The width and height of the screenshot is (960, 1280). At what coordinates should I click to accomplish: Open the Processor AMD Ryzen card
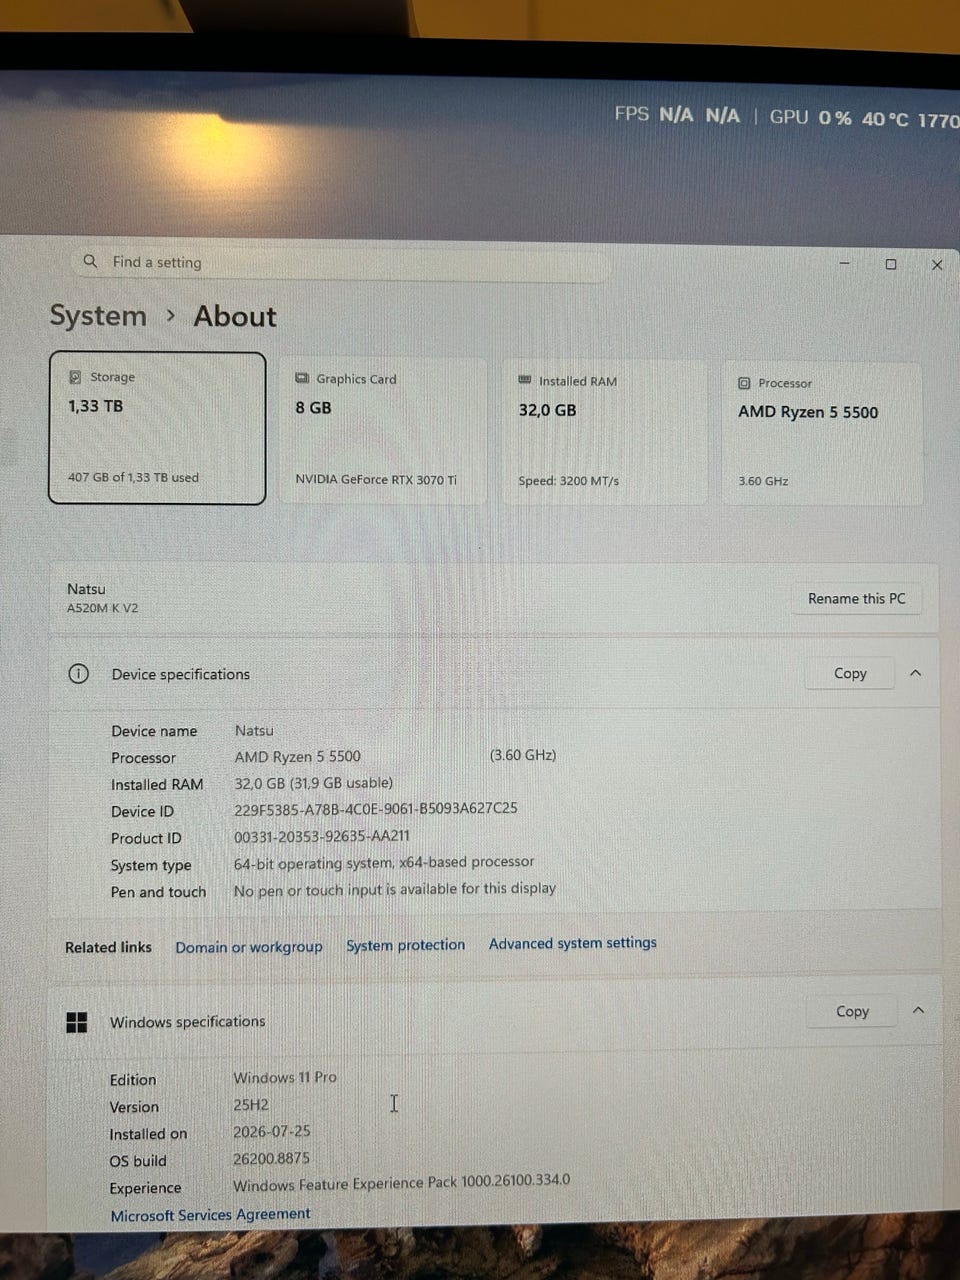(822, 434)
